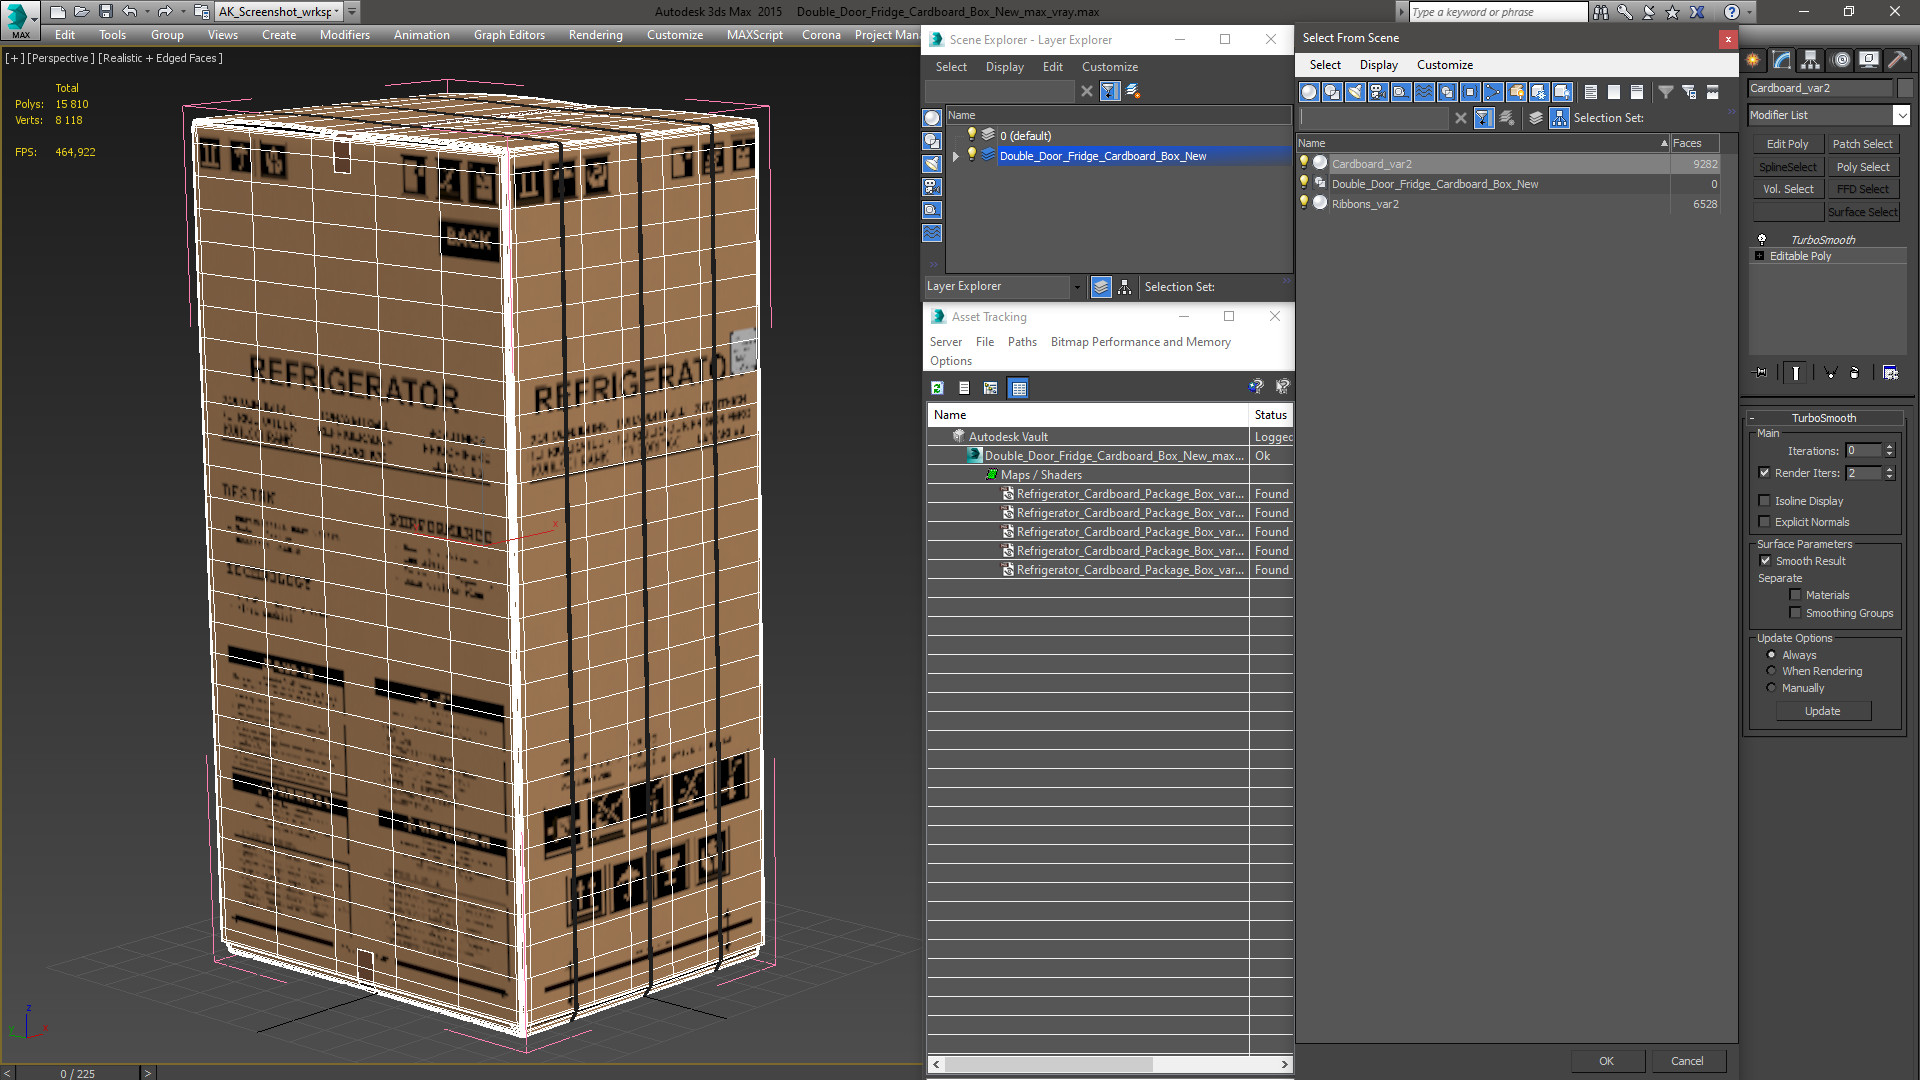Screen dimensions: 1920x1080
Task: Collapse TurboSmooth rollout header
Action: [1823, 418]
